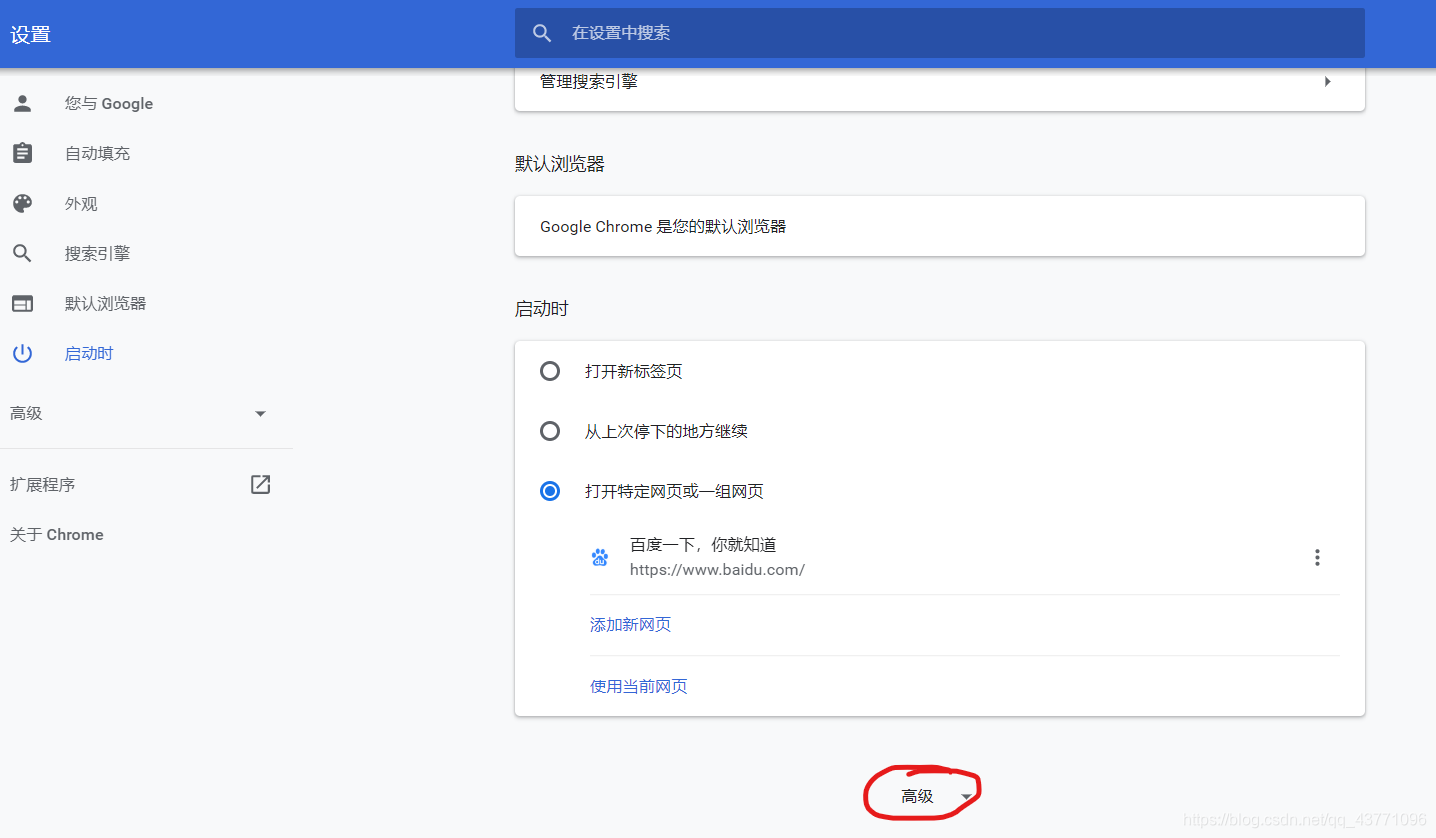Click the browser window icon for 默认浏览器
Screen dimensions: 1436x838
coord(22,303)
